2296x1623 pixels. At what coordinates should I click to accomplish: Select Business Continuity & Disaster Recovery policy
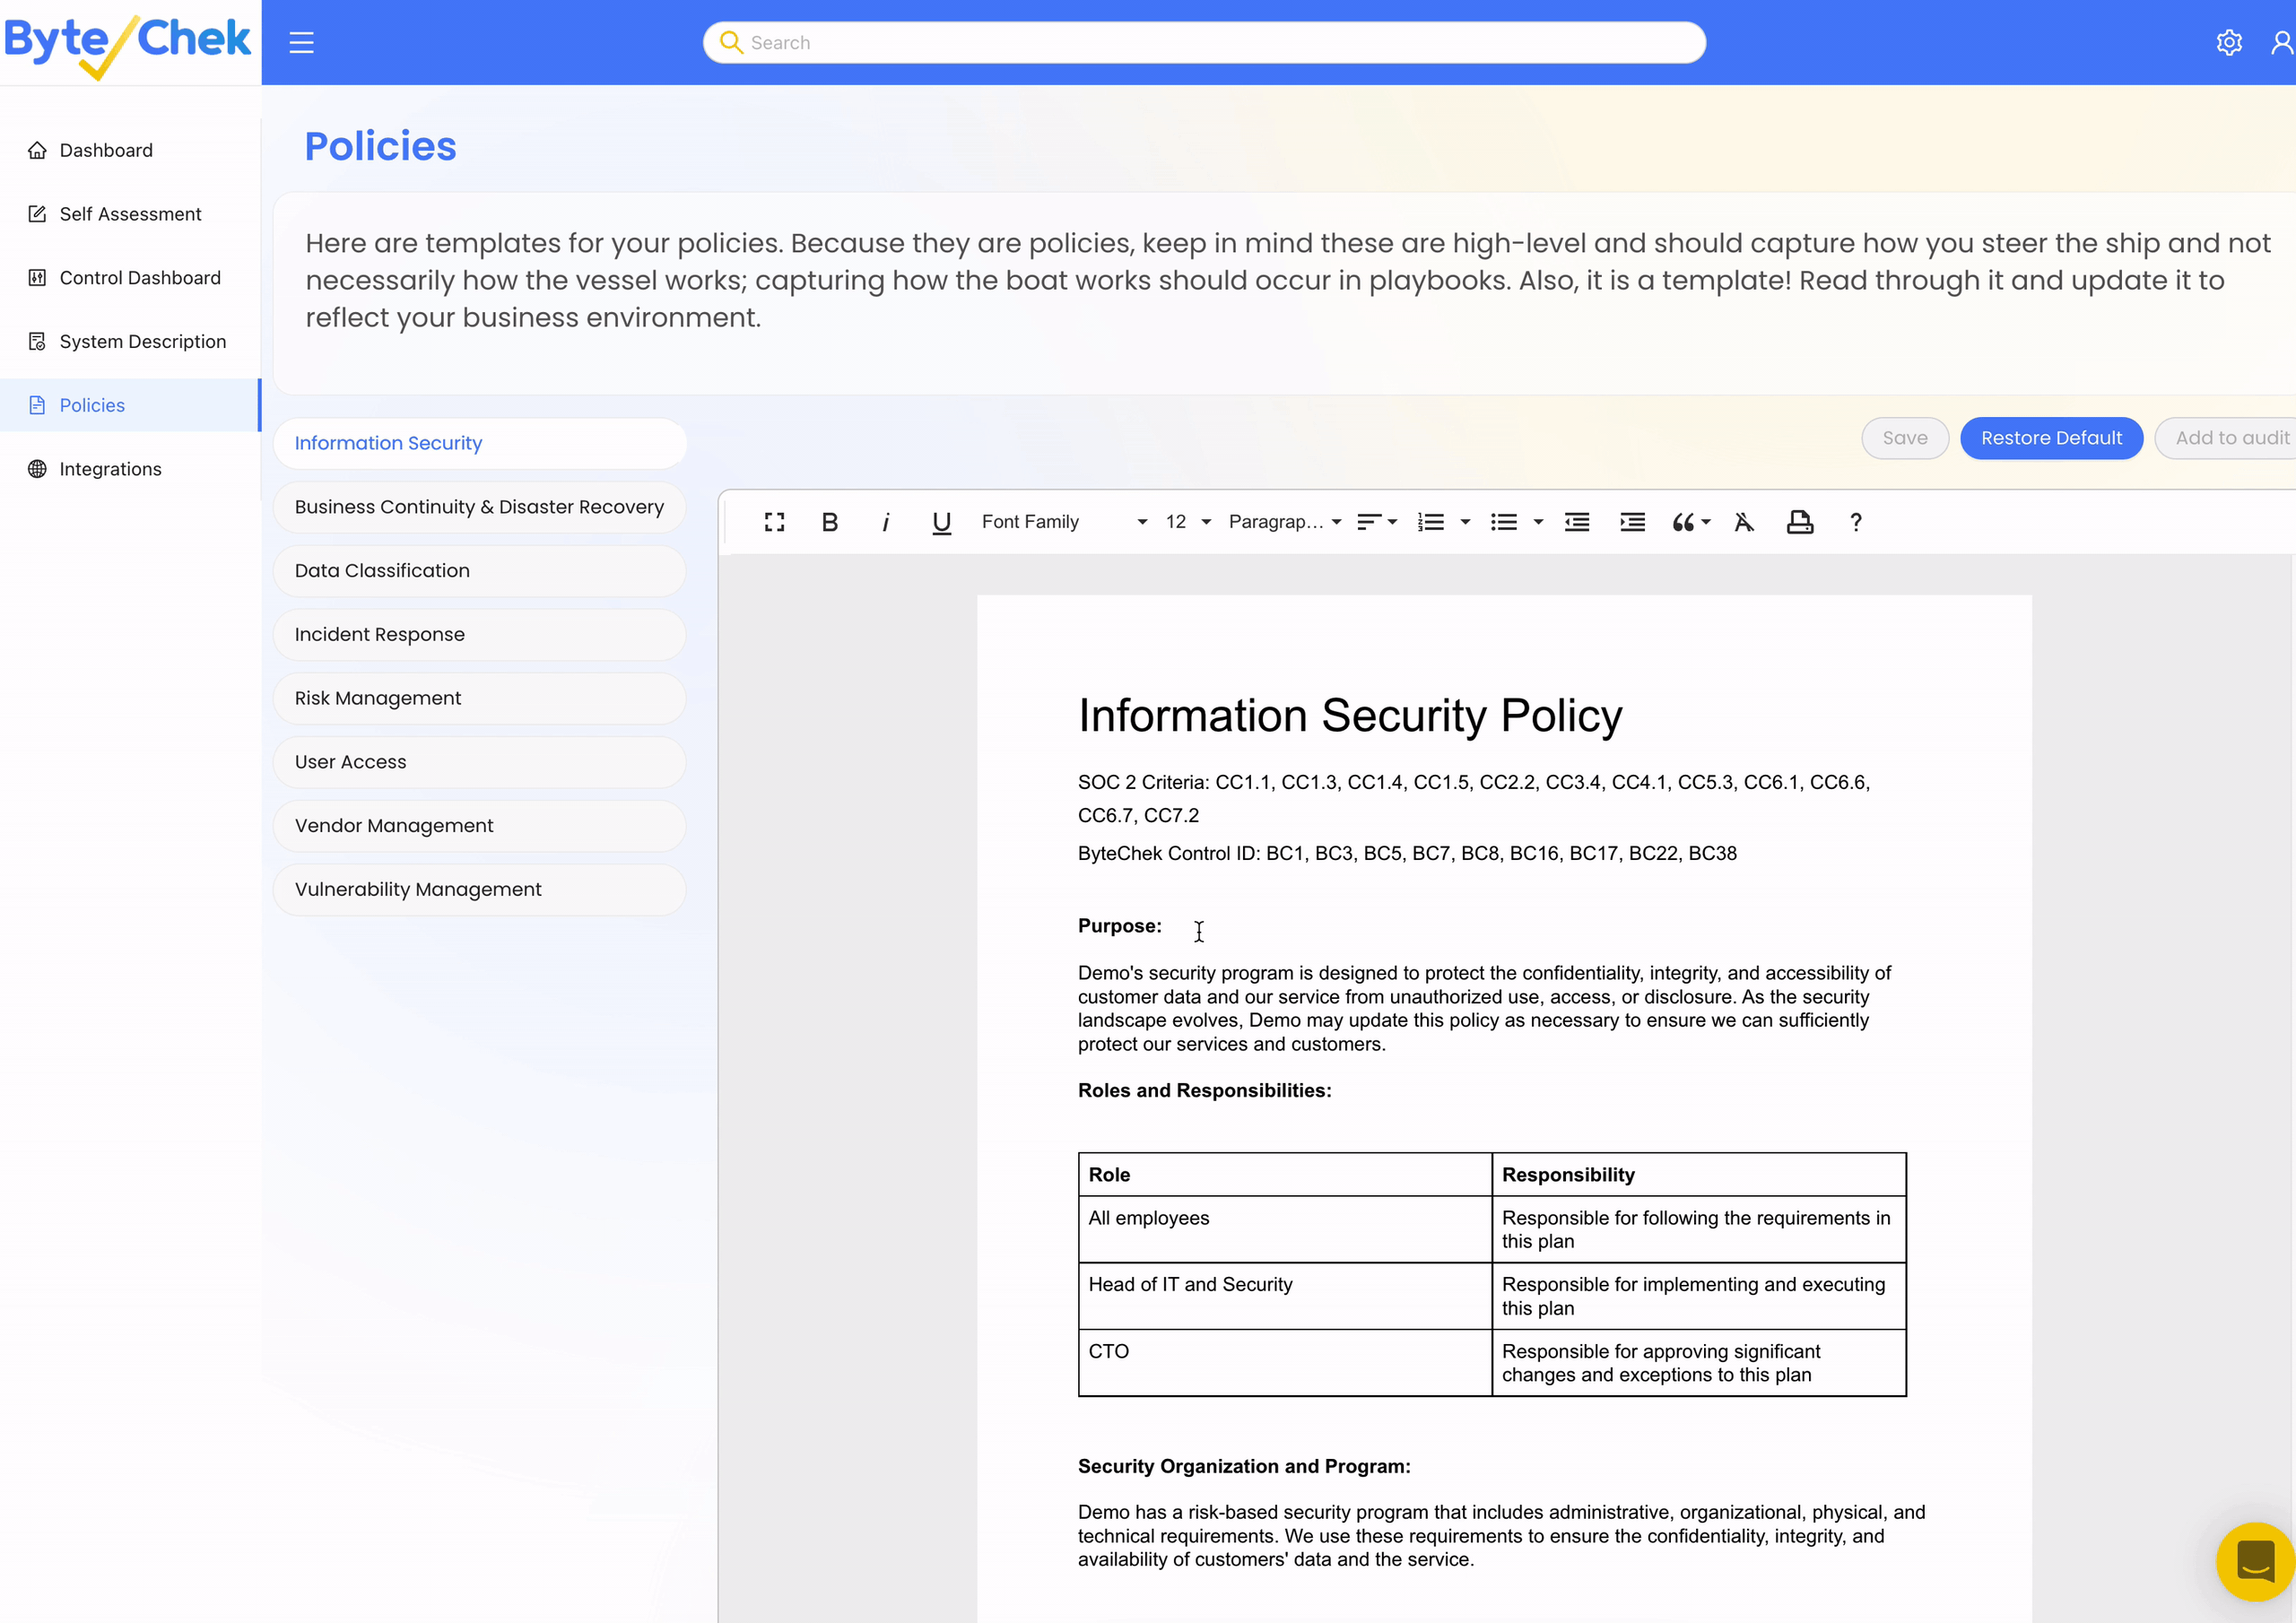pyautogui.click(x=480, y=507)
